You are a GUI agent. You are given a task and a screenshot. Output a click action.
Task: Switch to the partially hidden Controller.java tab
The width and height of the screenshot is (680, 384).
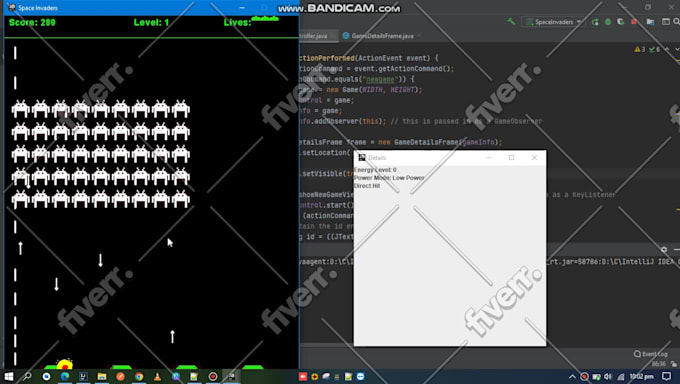(314, 36)
